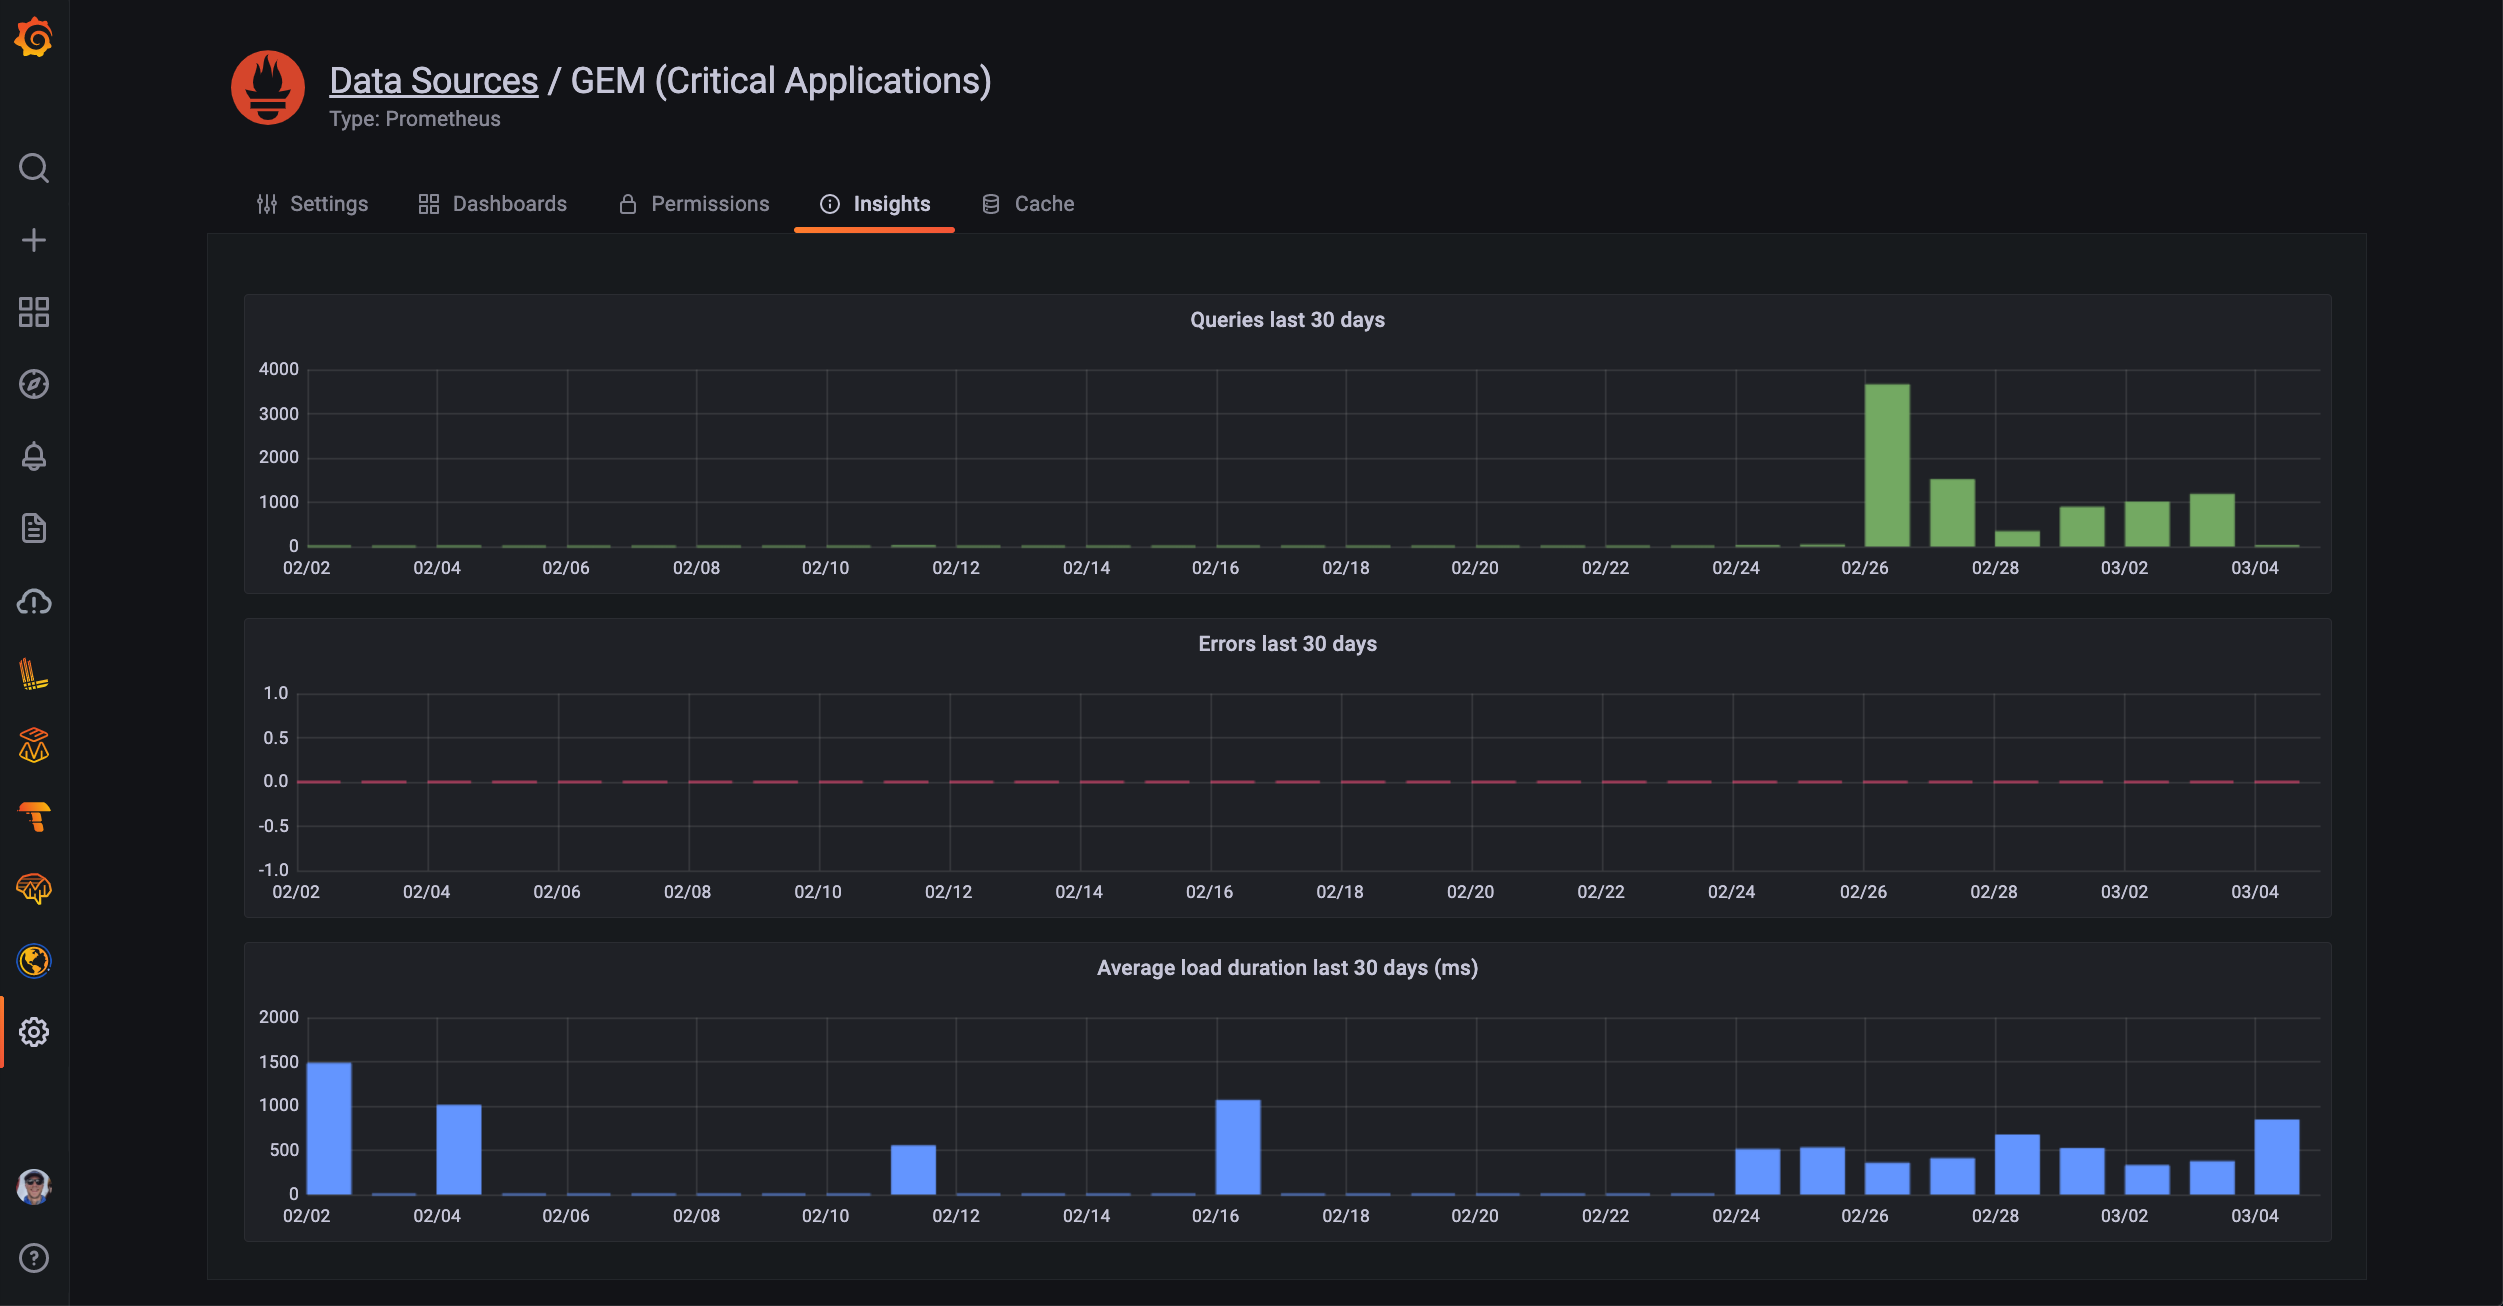Click the globe plugin sidebar icon
The height and width of the screenshot is (1306, 2503).
coord(34,961)
